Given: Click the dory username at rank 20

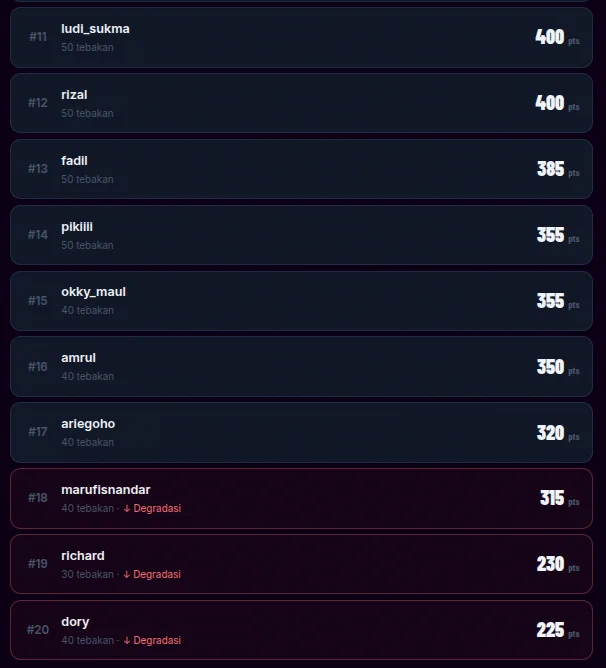Looking at the screenshot, I should (75, 622).
